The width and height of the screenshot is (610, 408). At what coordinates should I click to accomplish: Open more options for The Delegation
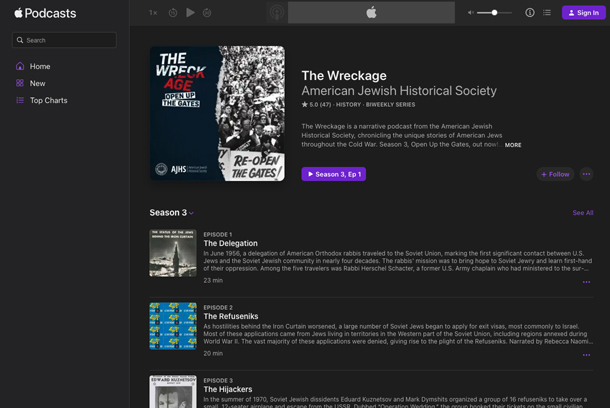586,282
